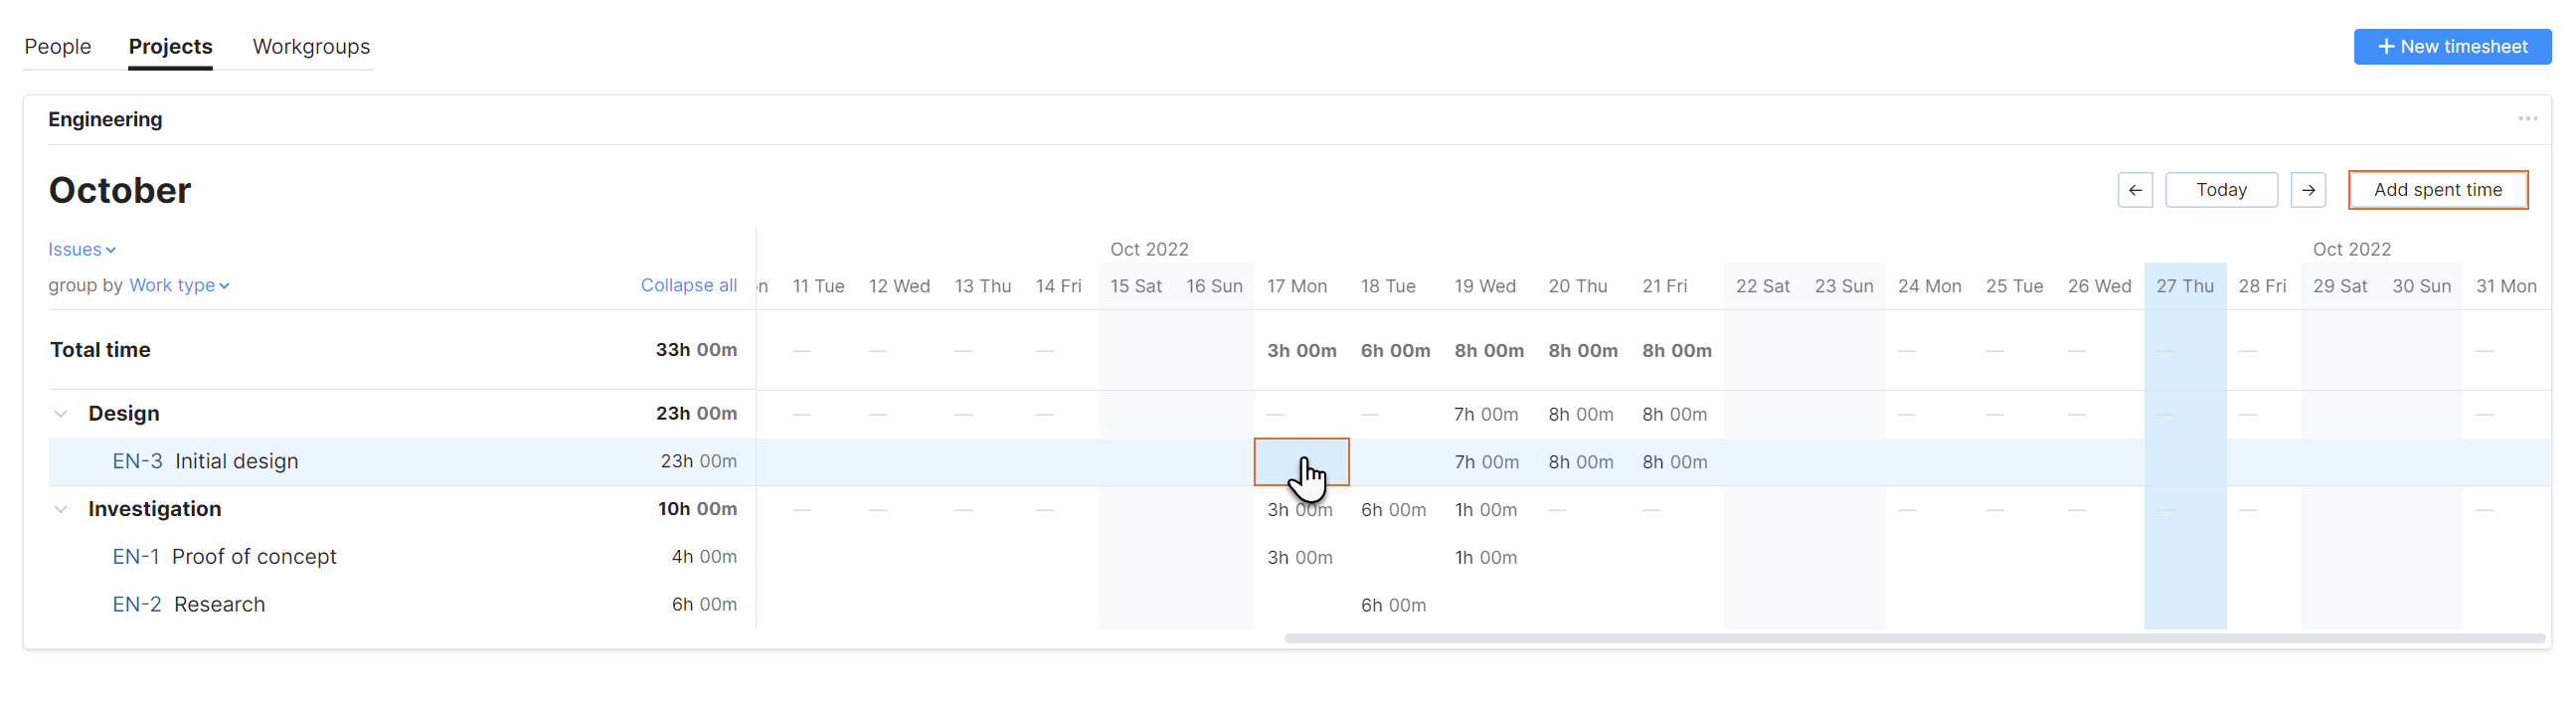Screen dimensions: 2576x705
Task: Switch to the People tab
Action: pyautogui.click(x=58, y=46)
